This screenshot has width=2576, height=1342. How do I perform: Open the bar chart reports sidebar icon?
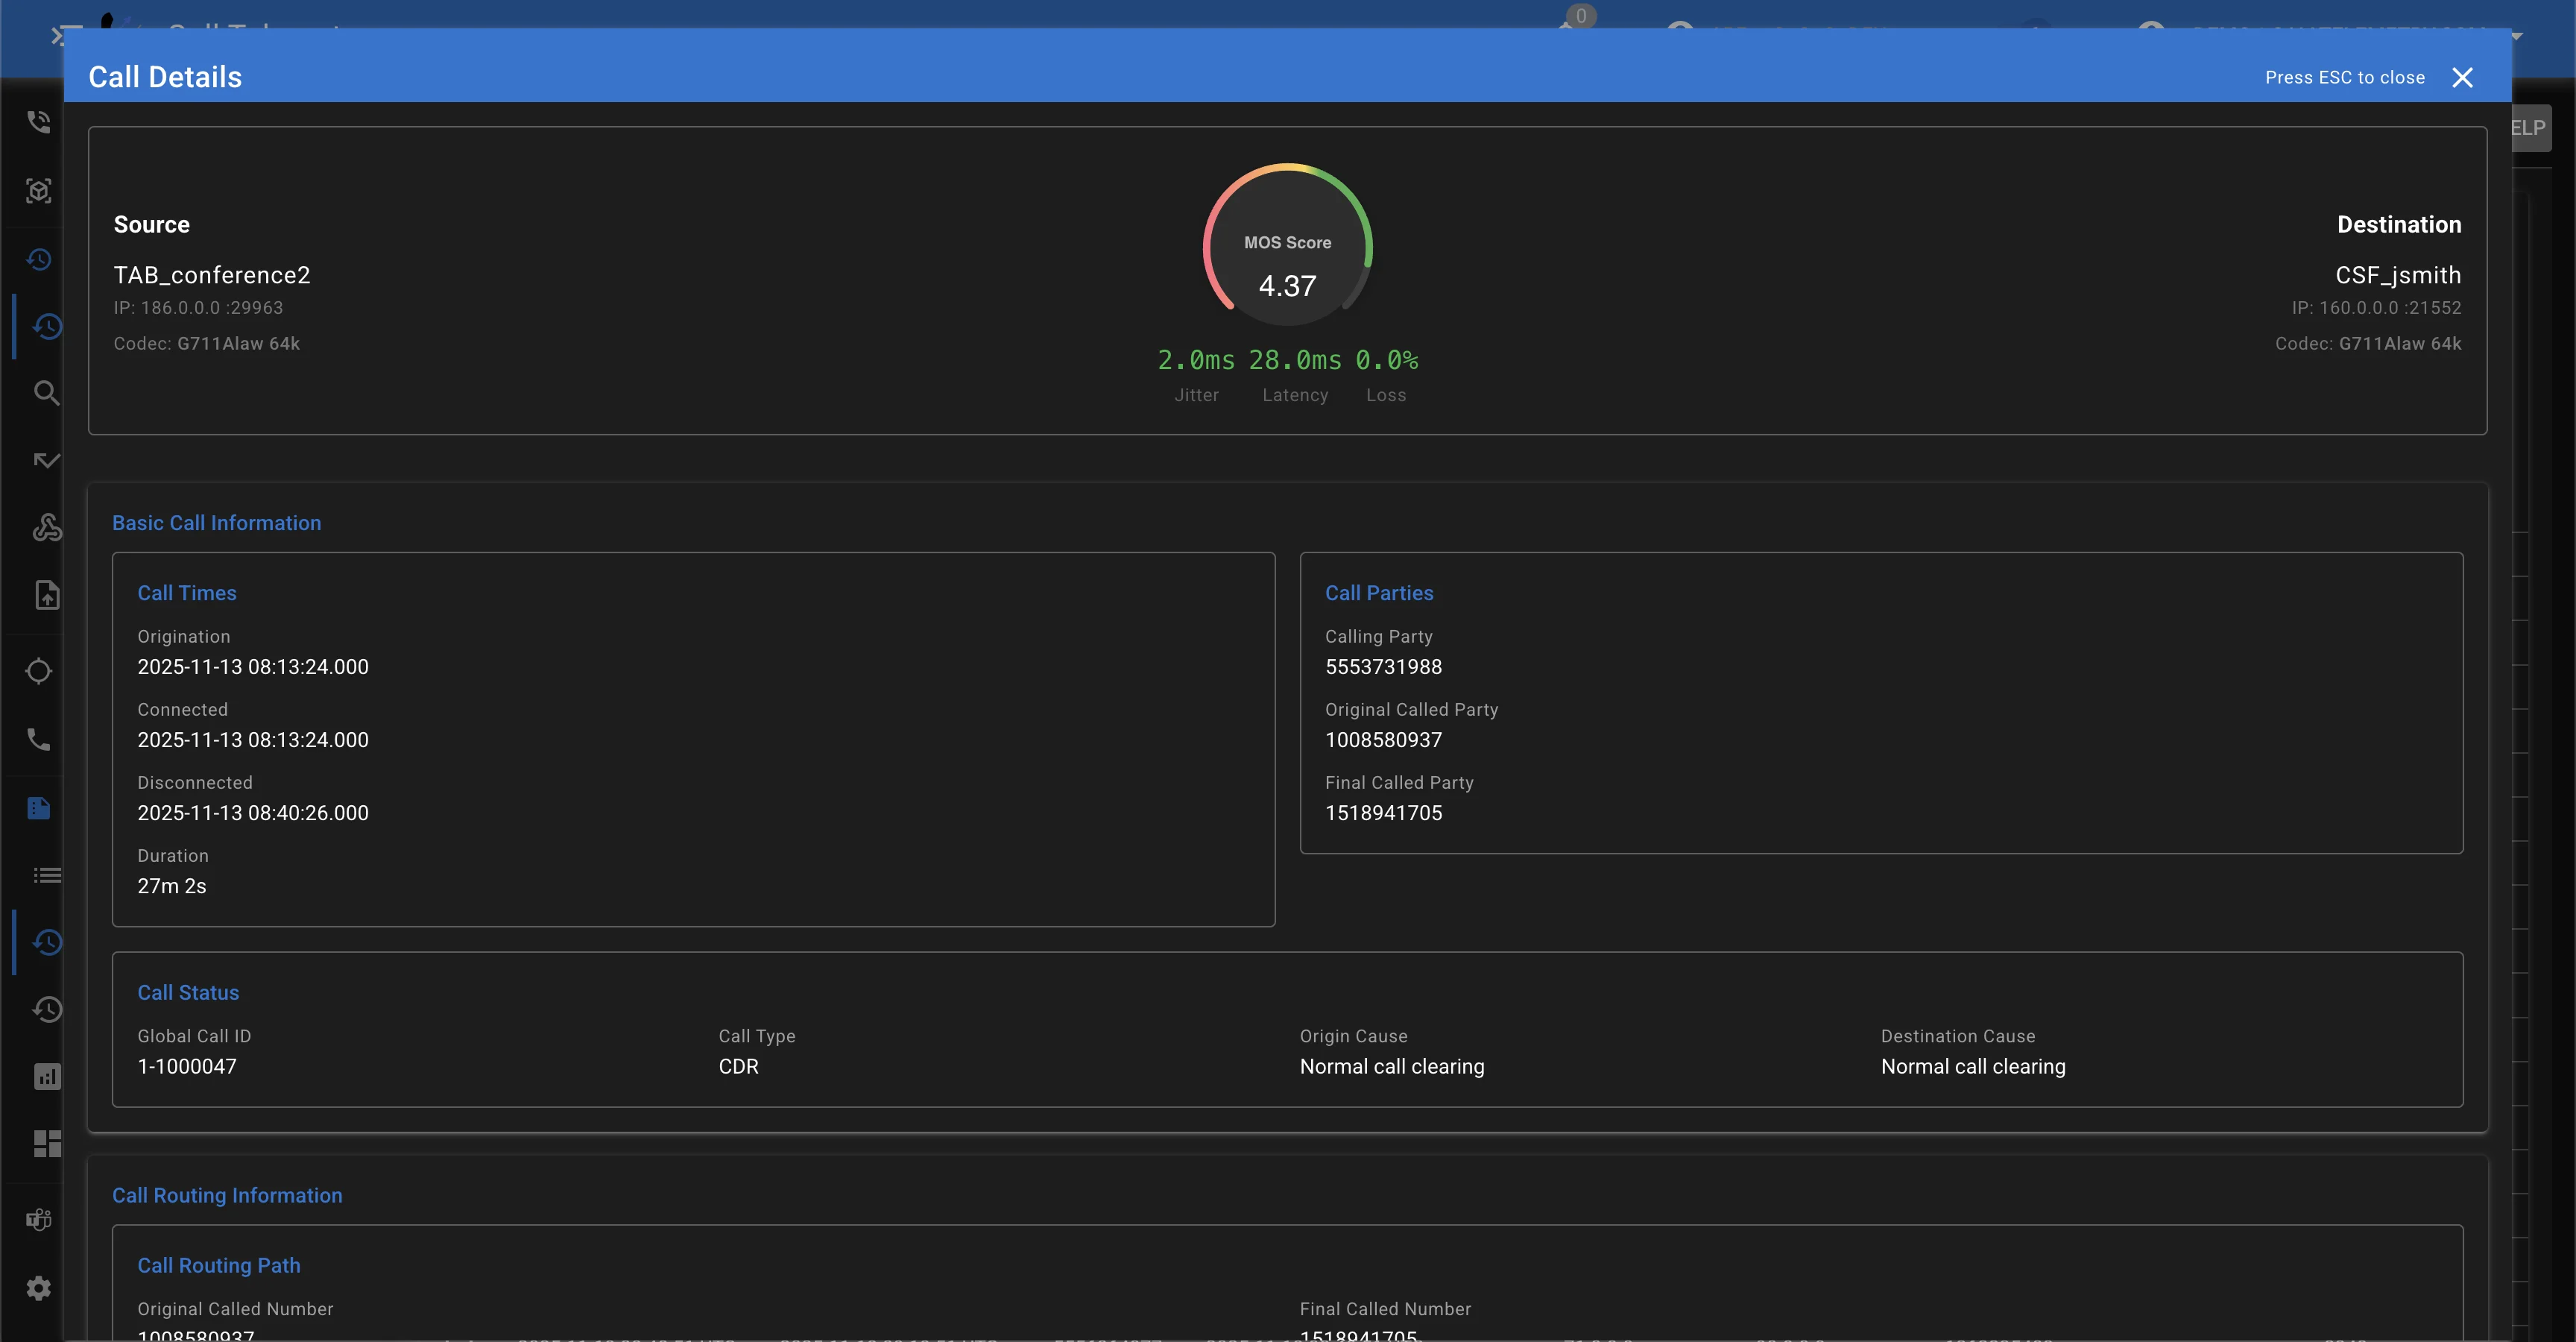pyautogui.click(x=47, y=1077)
